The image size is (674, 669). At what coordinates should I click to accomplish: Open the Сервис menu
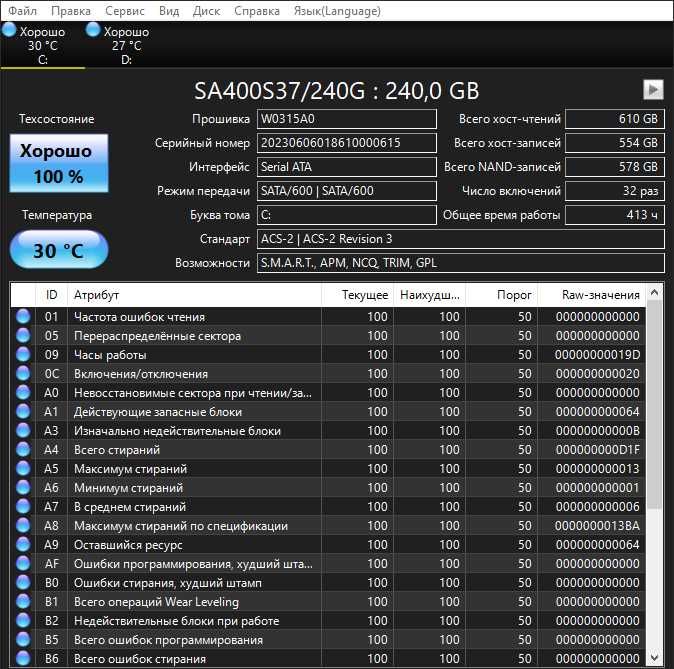[x=125, y=11]
